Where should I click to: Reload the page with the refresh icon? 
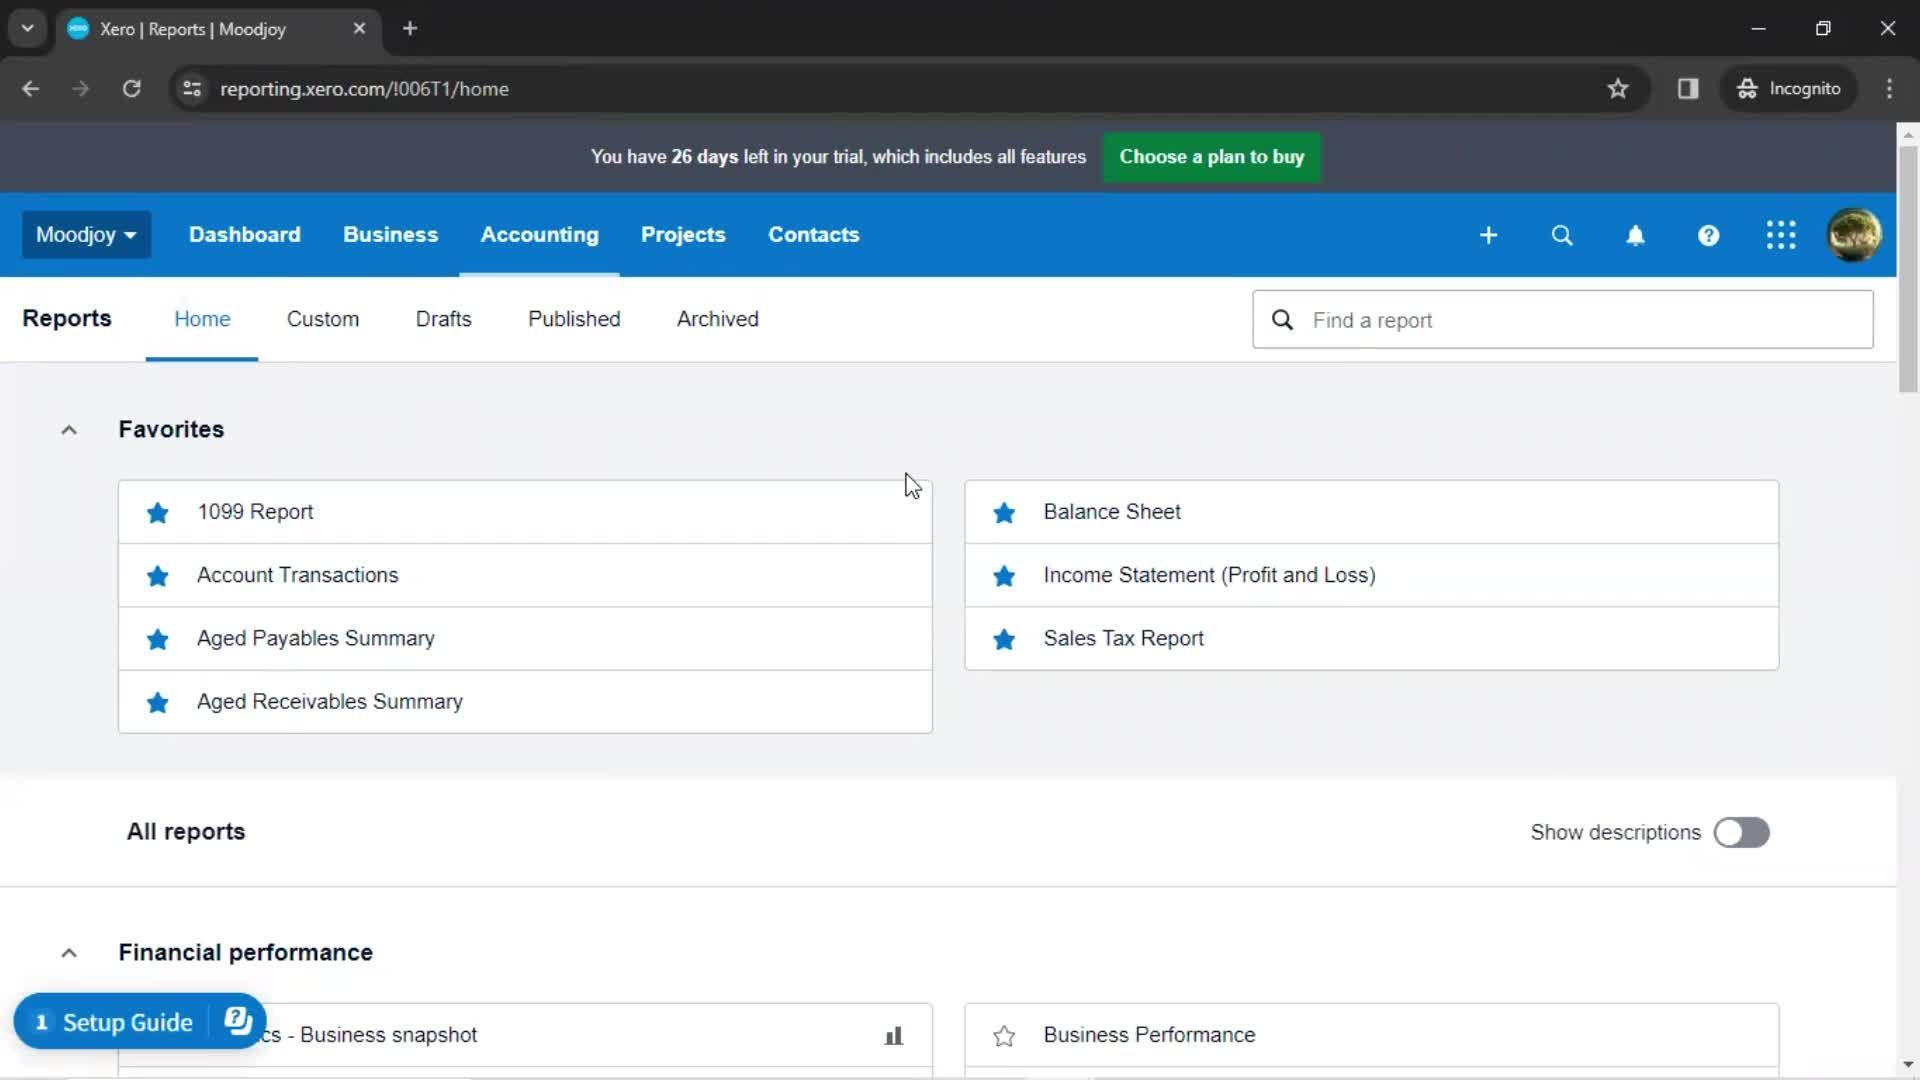[131, 89]
